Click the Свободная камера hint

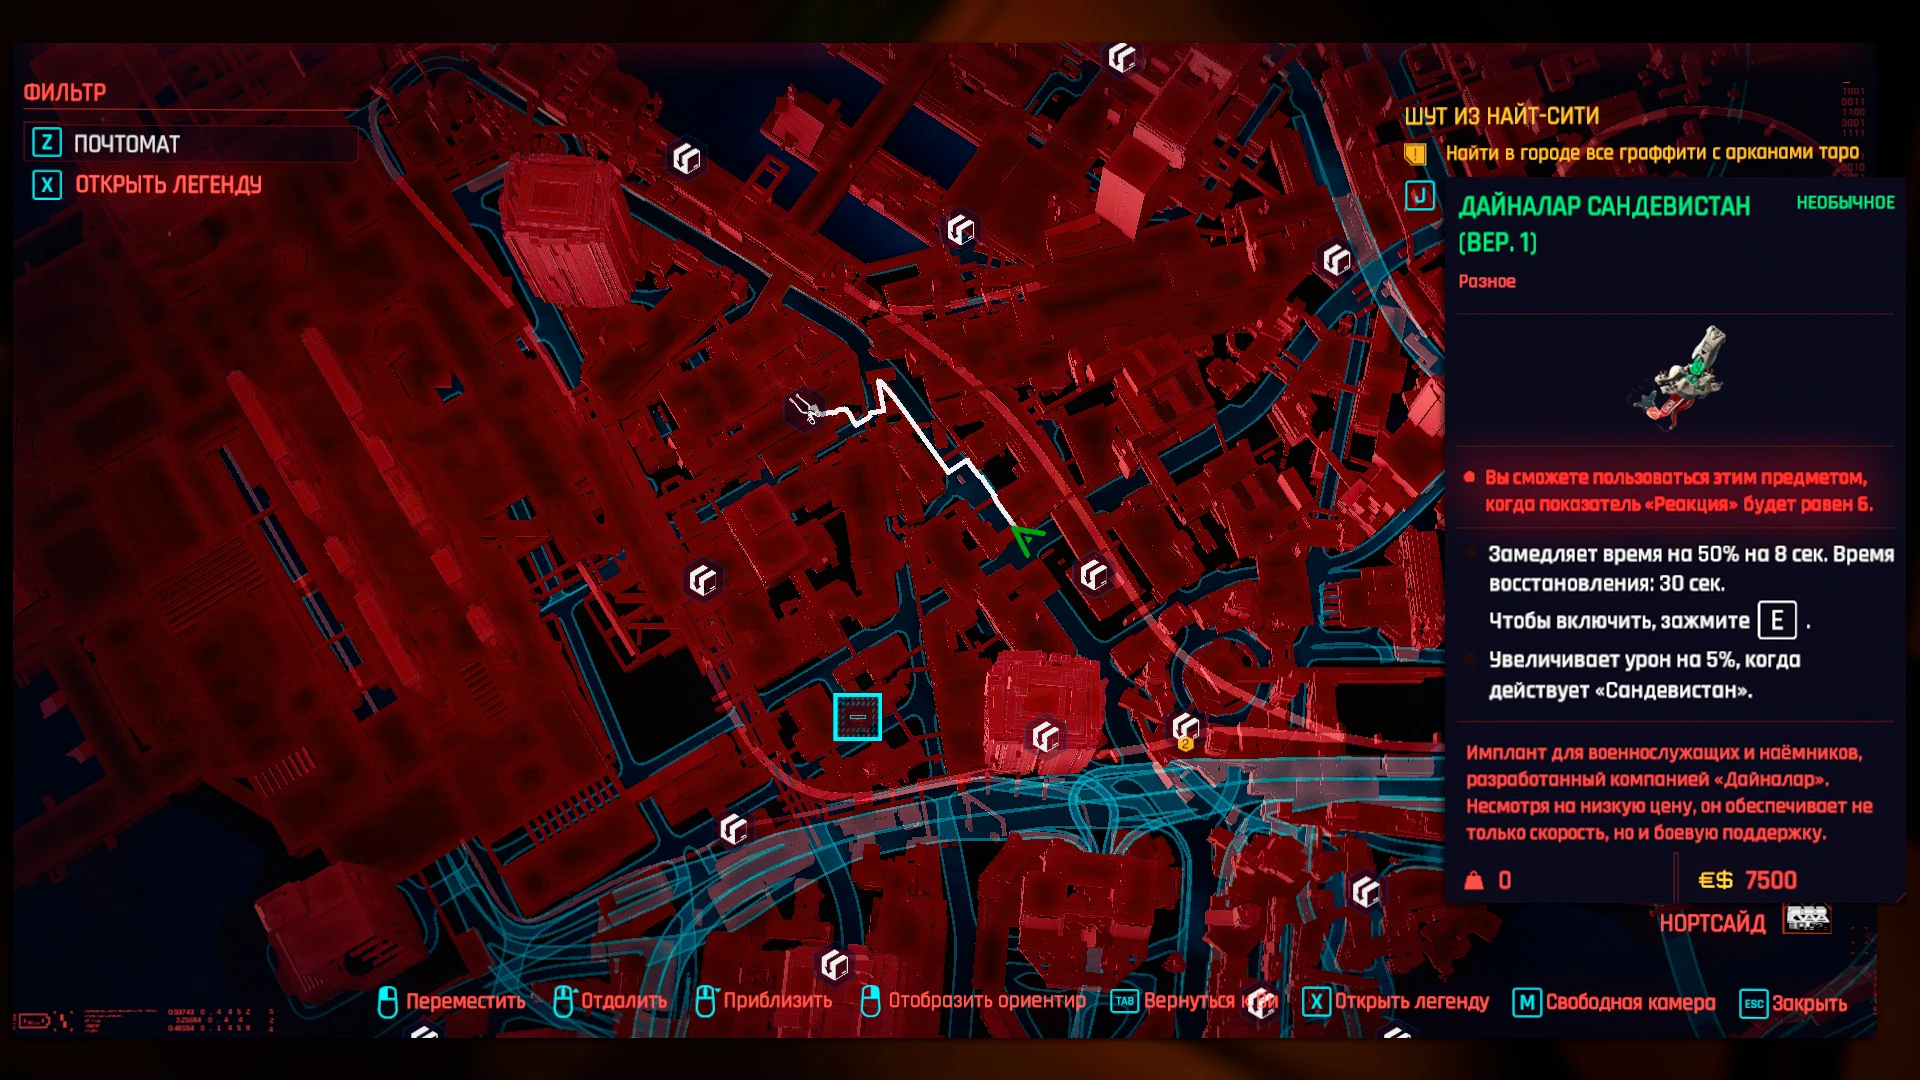(x=1630, y=1002)
